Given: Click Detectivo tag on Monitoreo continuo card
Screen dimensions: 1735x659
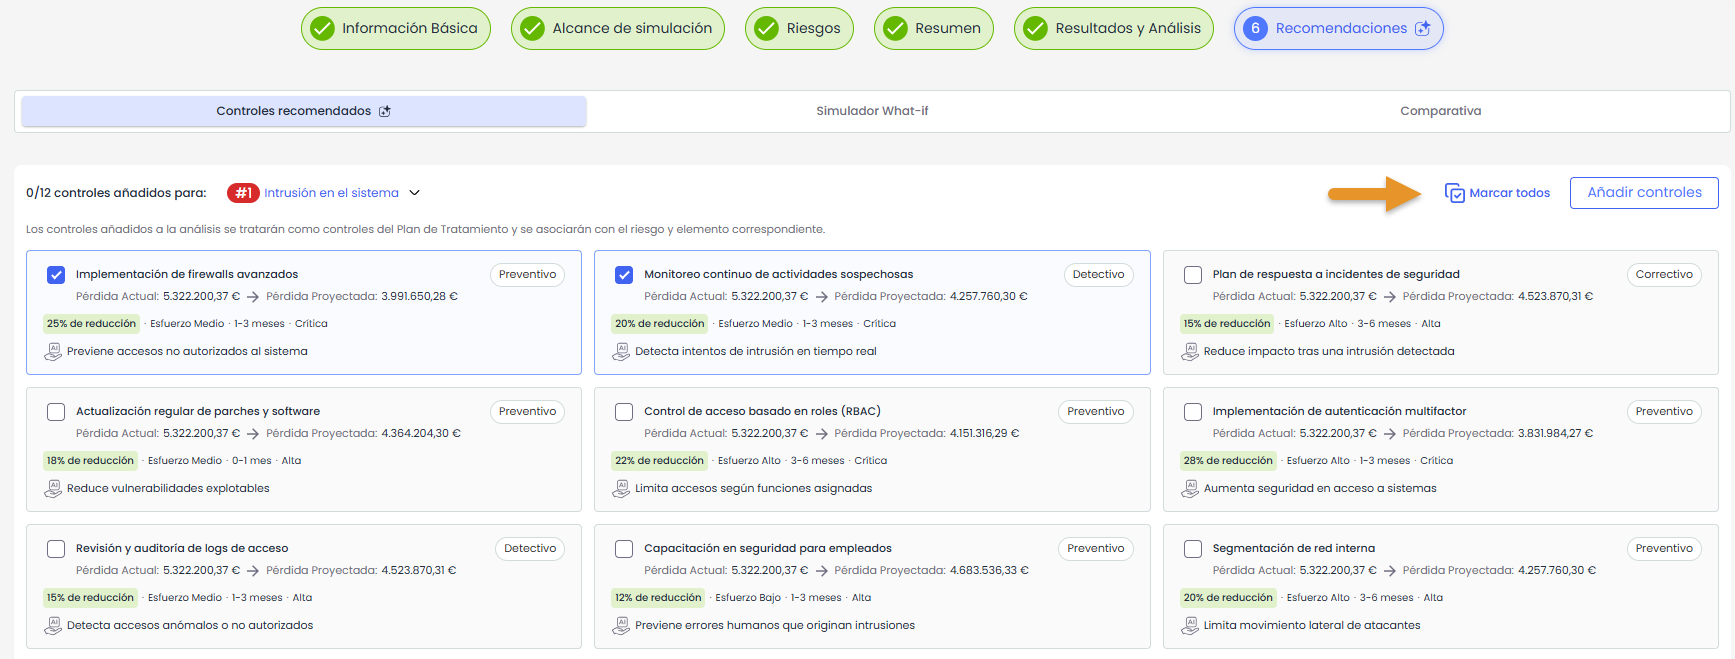Looking at the screenshot, I should pos(1098,275).
